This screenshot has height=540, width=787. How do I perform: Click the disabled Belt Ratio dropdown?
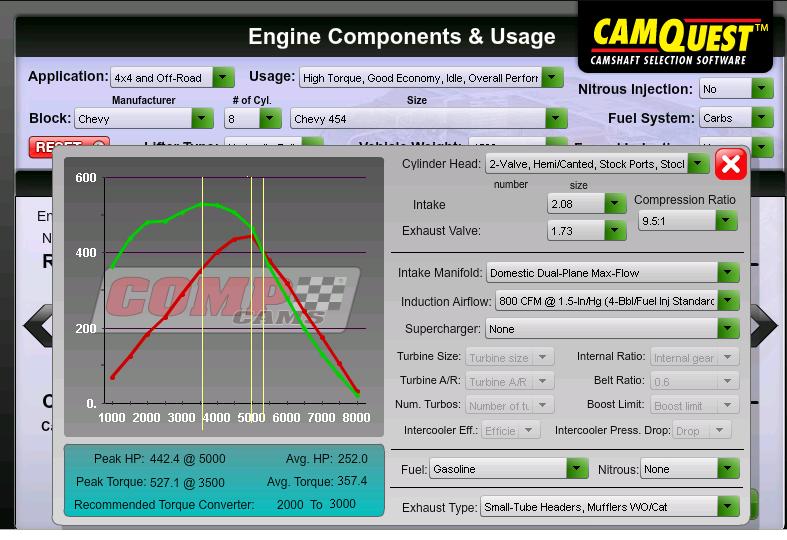(695, 381)
